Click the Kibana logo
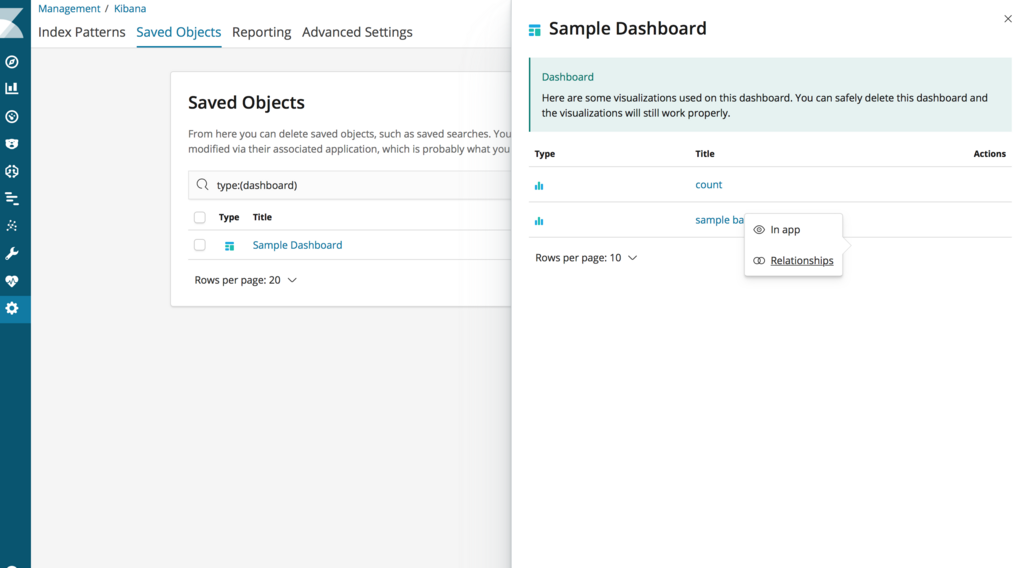Screen dimensions: 1024x568 (x=12, y=23)
